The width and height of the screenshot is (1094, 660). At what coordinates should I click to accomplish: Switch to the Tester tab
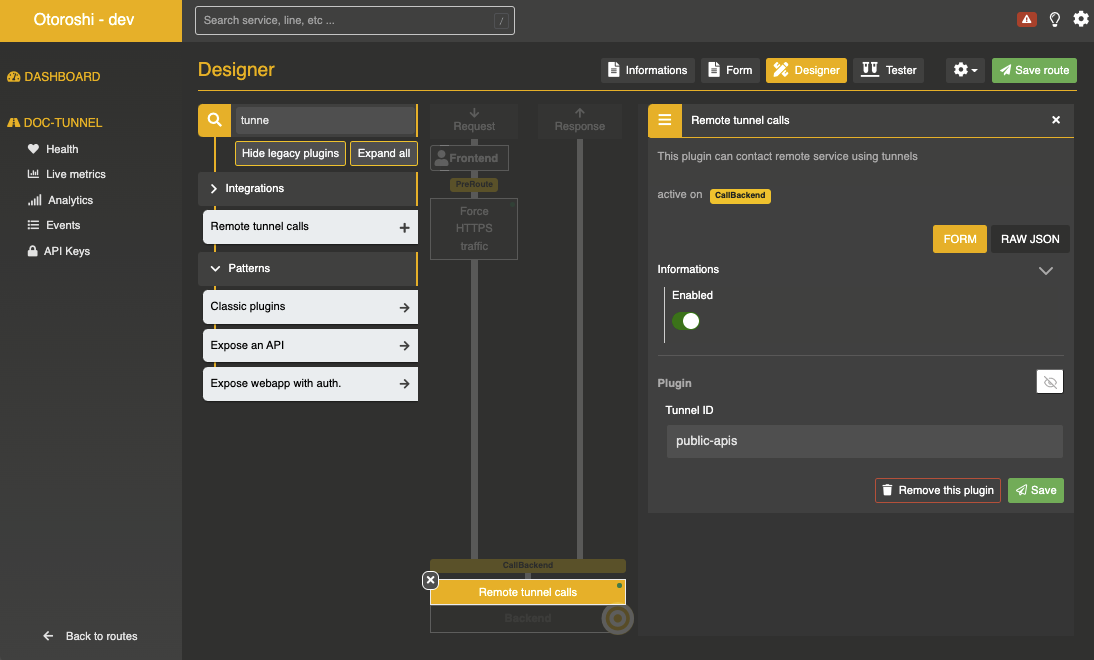click(x=889, y=70)
